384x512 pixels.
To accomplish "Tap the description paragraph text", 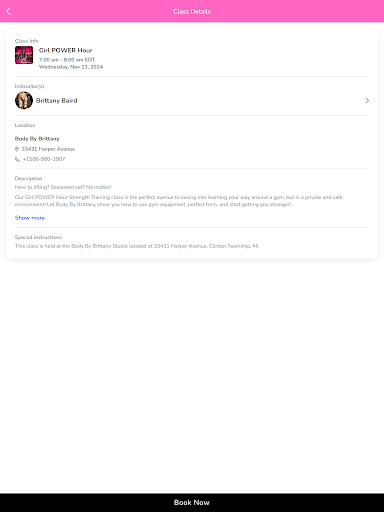I will 179,201.
